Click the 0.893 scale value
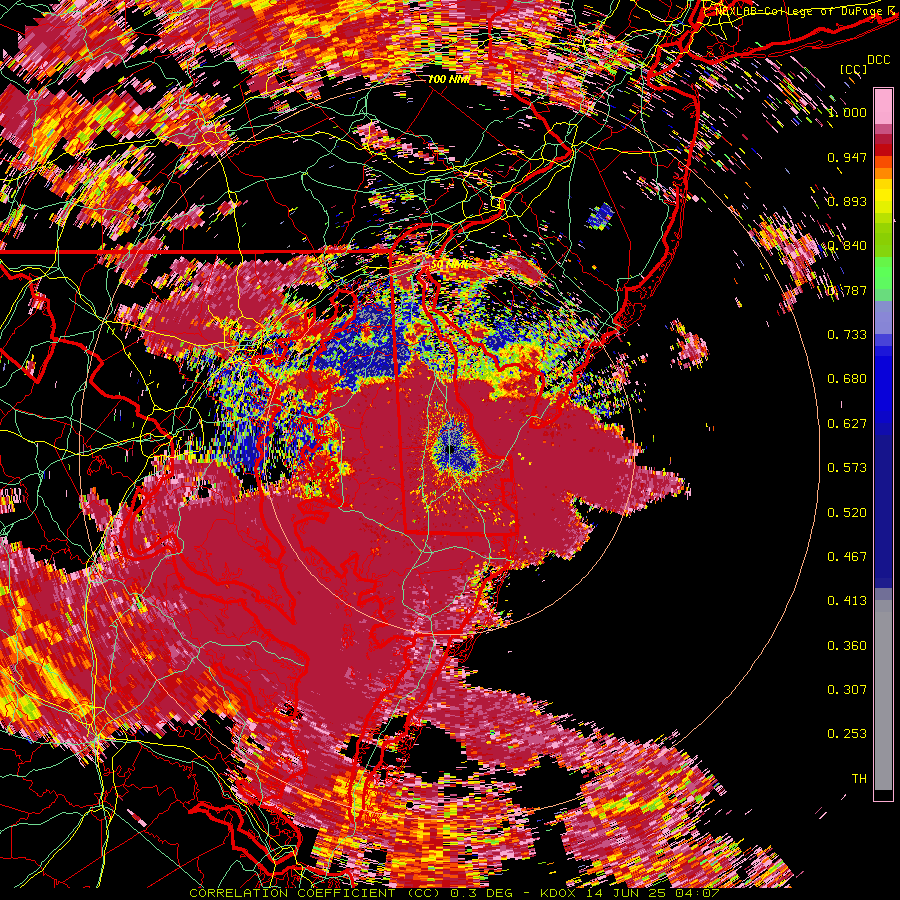The width and height of the screenshot is (900, 900). [847, 201]
